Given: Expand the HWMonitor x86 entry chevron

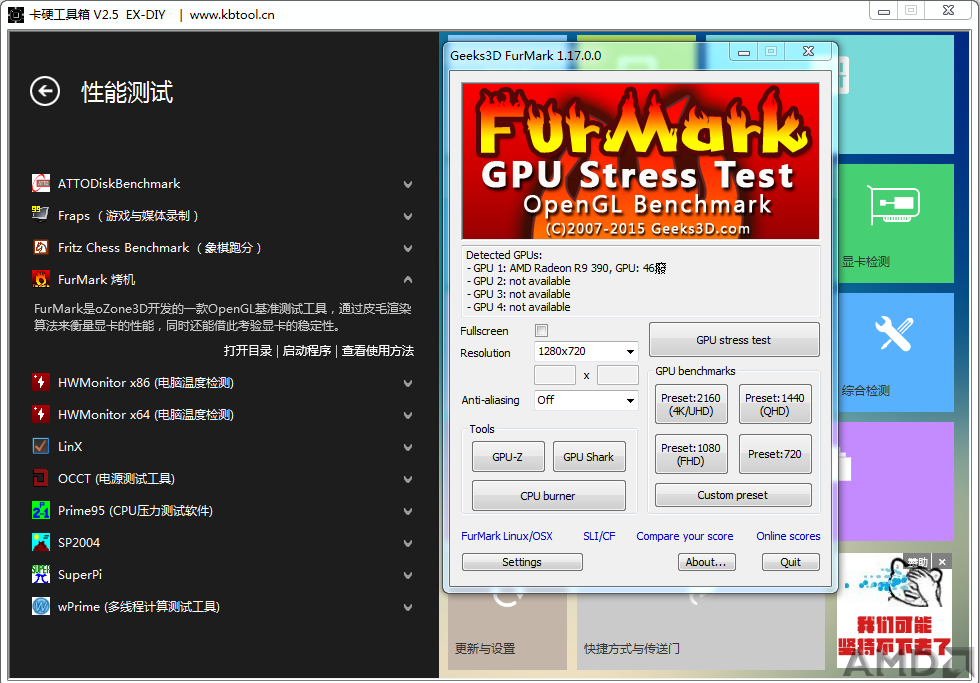Looking at the screenshot, I should (408, 383).
